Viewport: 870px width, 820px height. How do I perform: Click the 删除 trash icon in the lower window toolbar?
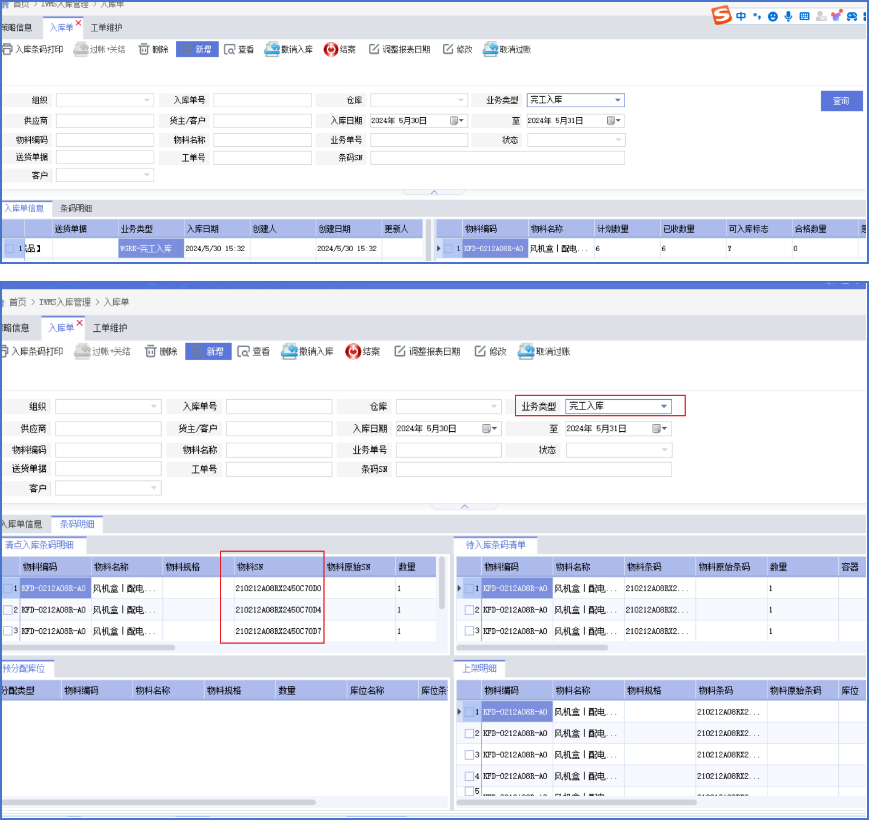(x=151, y=352)
